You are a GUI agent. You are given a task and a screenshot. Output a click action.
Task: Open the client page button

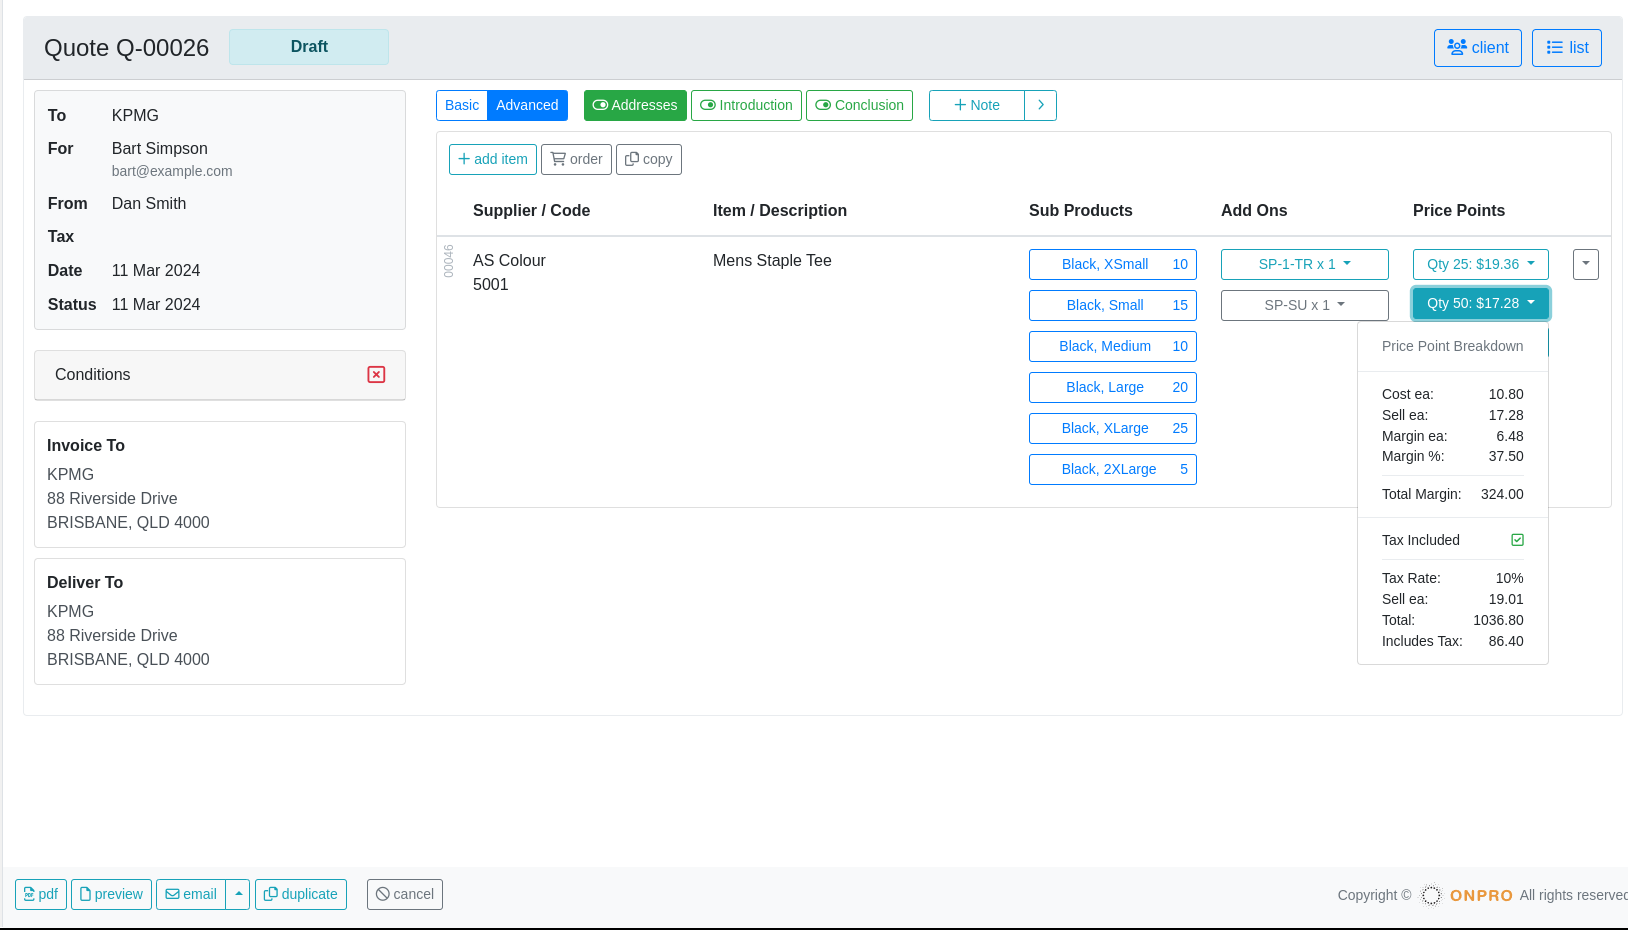point(1477,48)
